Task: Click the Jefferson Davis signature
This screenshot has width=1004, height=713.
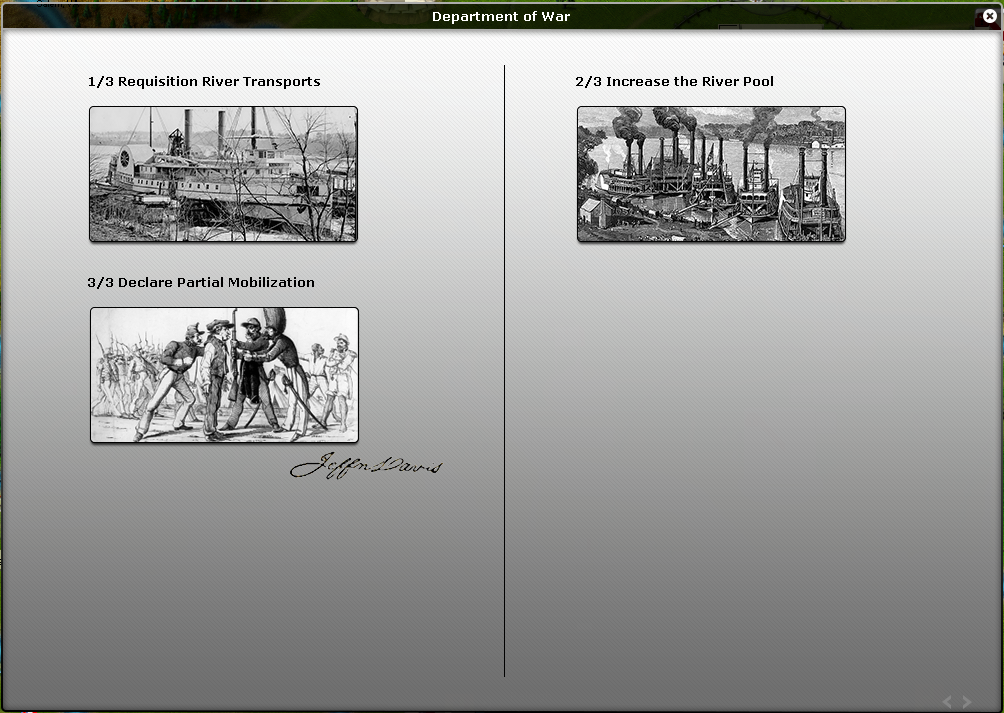Action: pos(365,466)
